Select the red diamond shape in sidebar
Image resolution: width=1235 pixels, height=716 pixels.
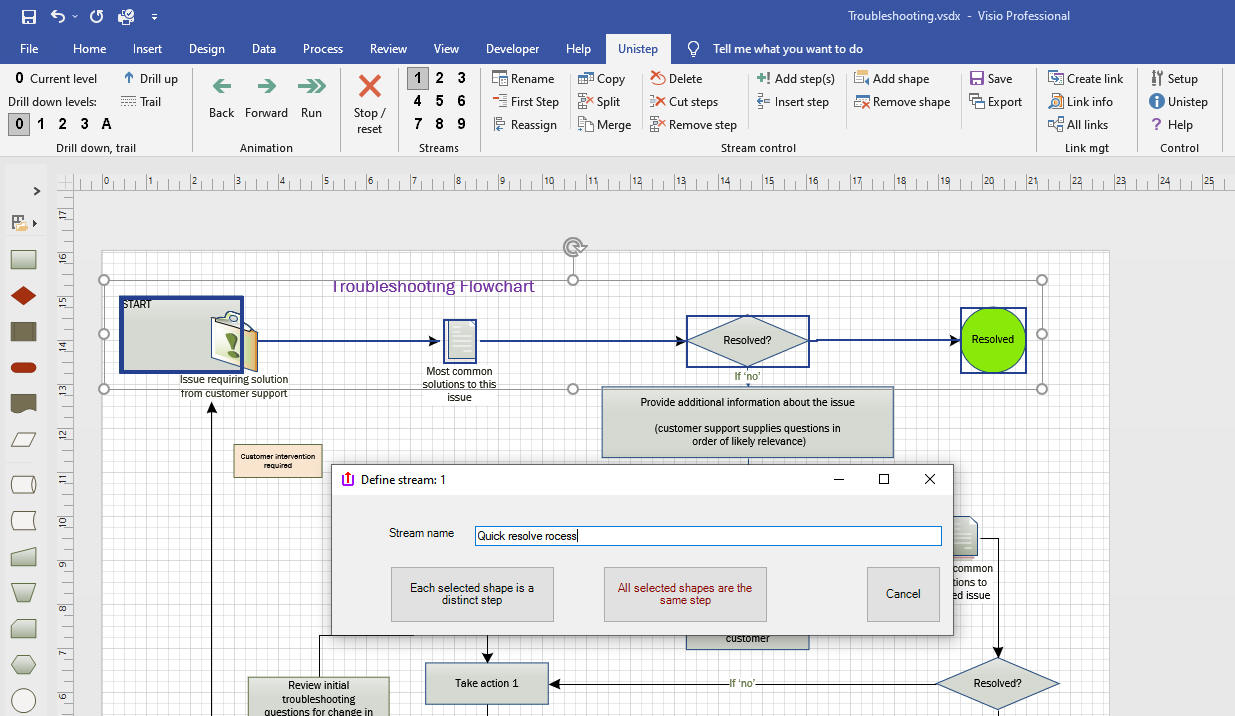(x=23, y=296)
